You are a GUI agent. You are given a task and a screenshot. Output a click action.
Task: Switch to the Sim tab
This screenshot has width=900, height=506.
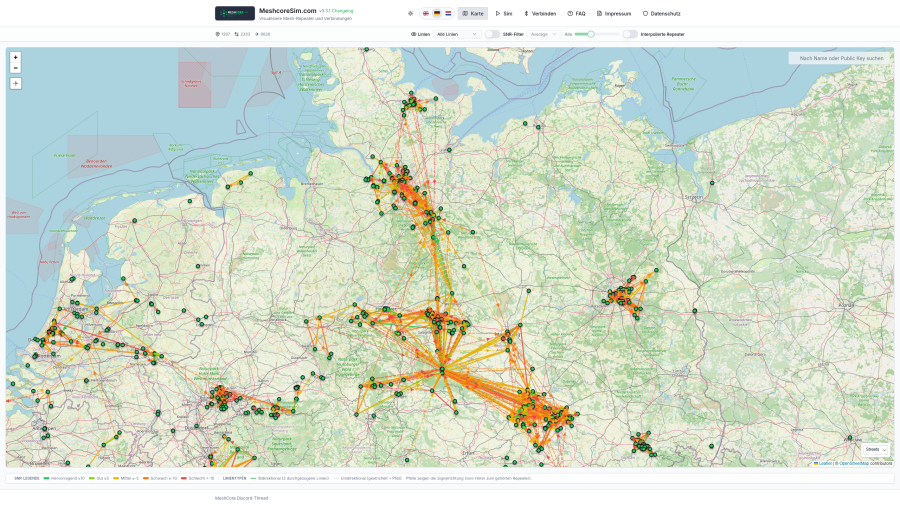(504, 14)
